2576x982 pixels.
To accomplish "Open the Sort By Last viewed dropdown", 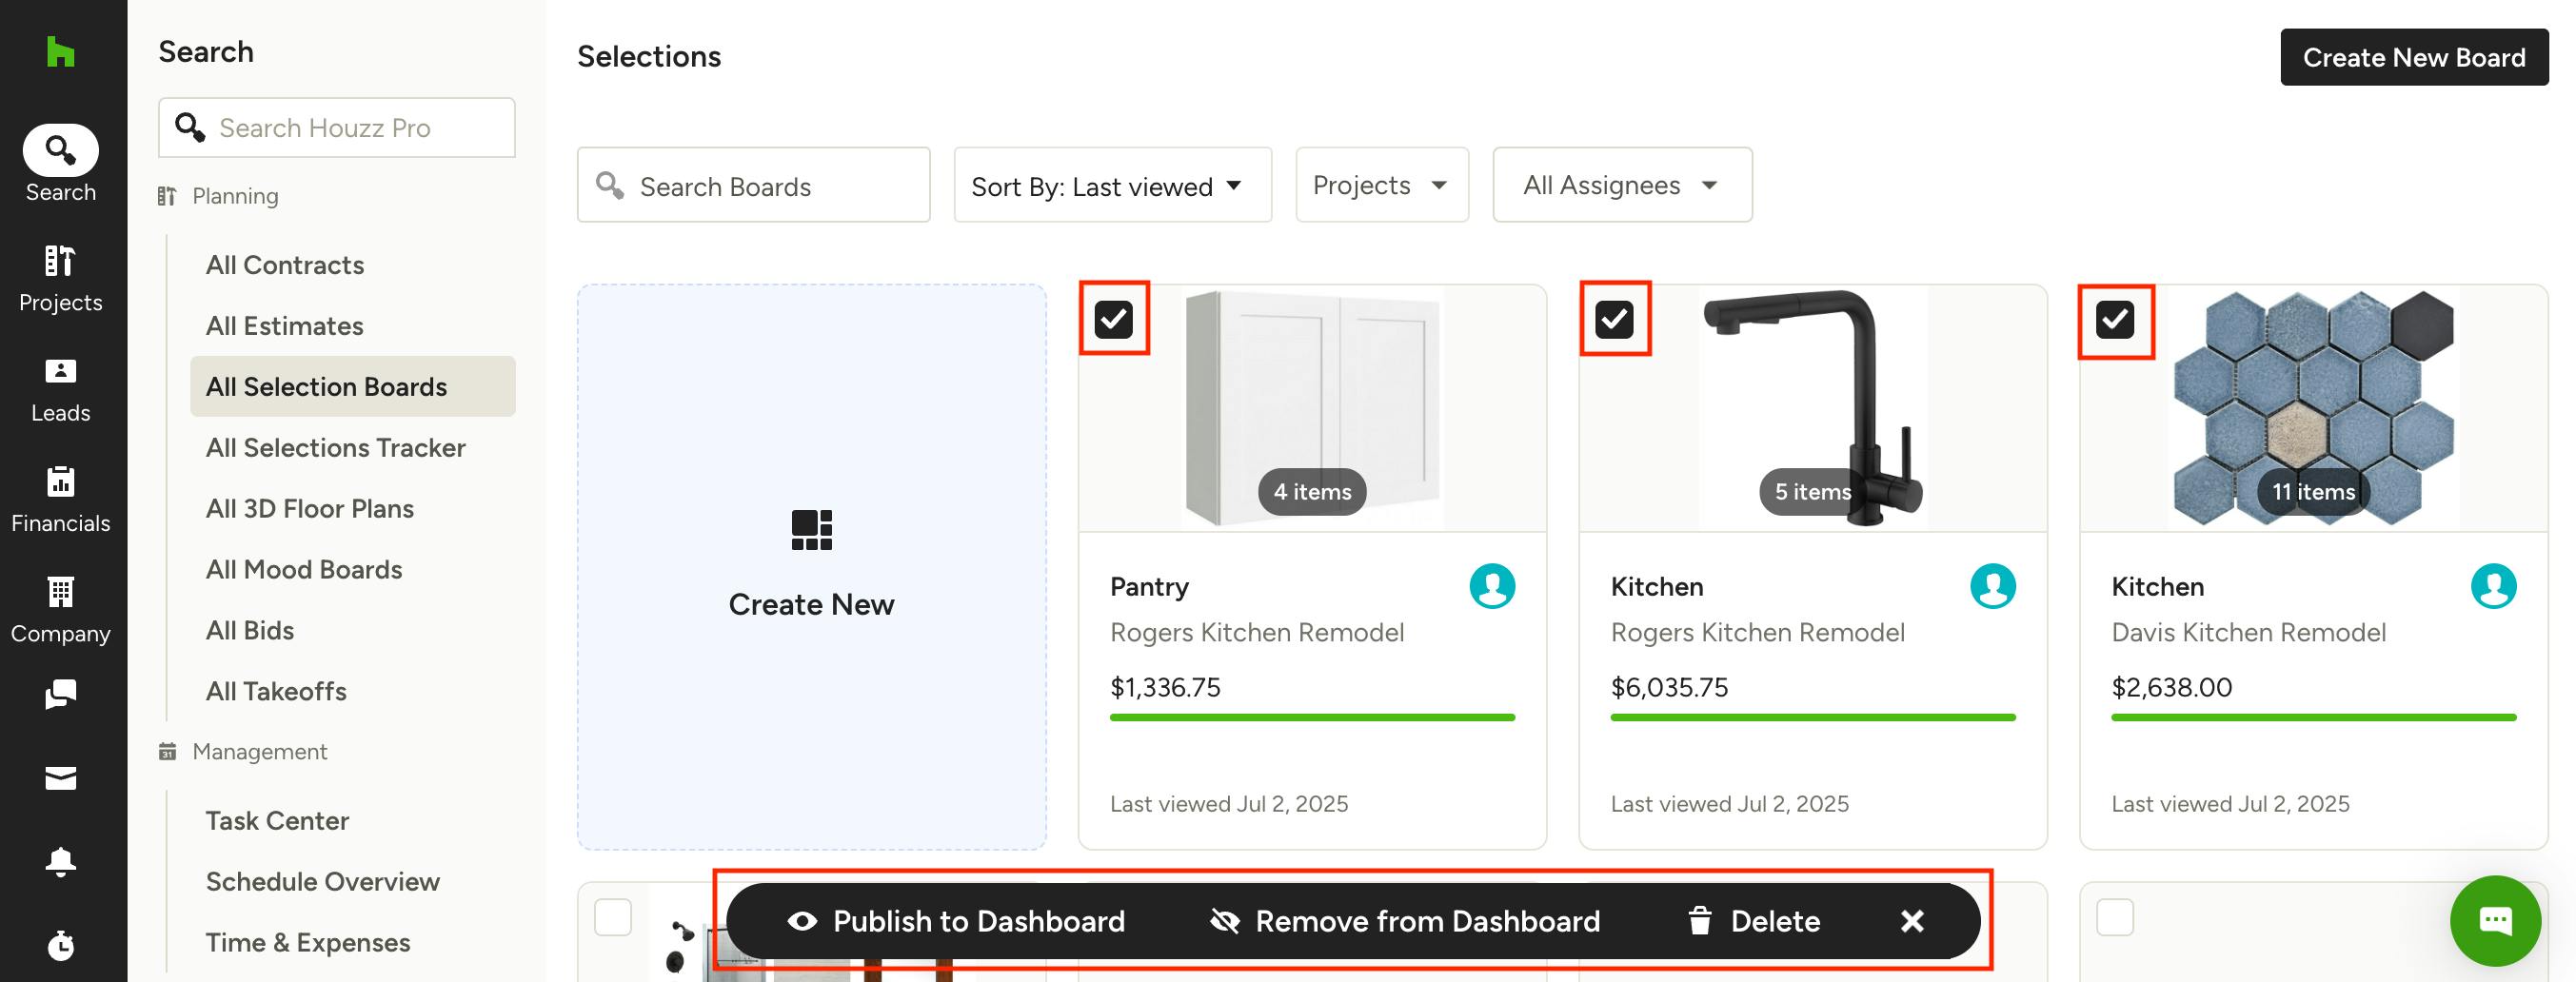I will tap(1112, 186).
